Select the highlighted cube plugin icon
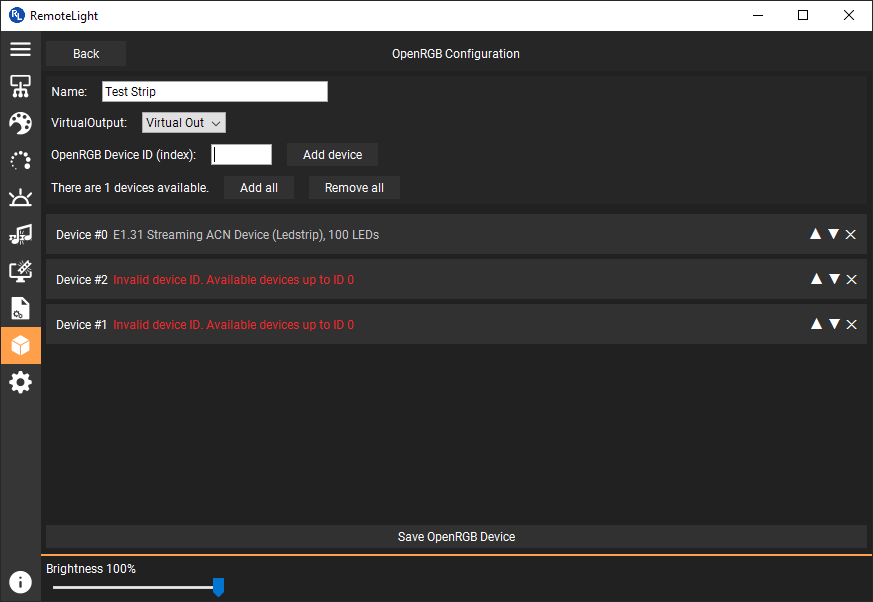Image resolution: width=873 pixels, height=602 pixels. (21, 345)
